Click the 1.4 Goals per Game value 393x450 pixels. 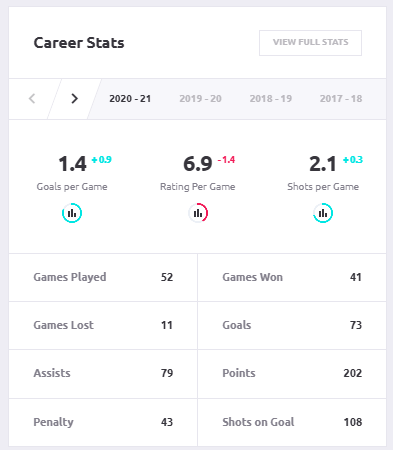point(72,164)
